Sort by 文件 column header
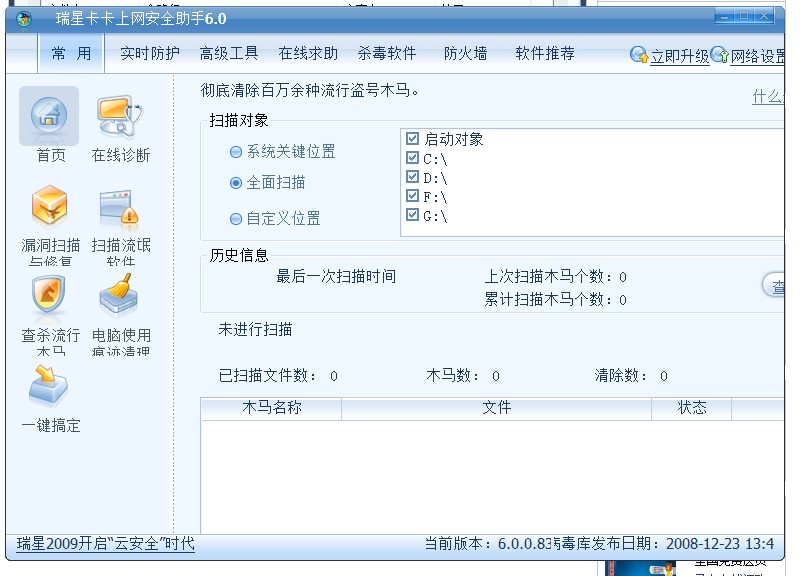This screenshot has height=576, width=806. [x=497, y=408]
